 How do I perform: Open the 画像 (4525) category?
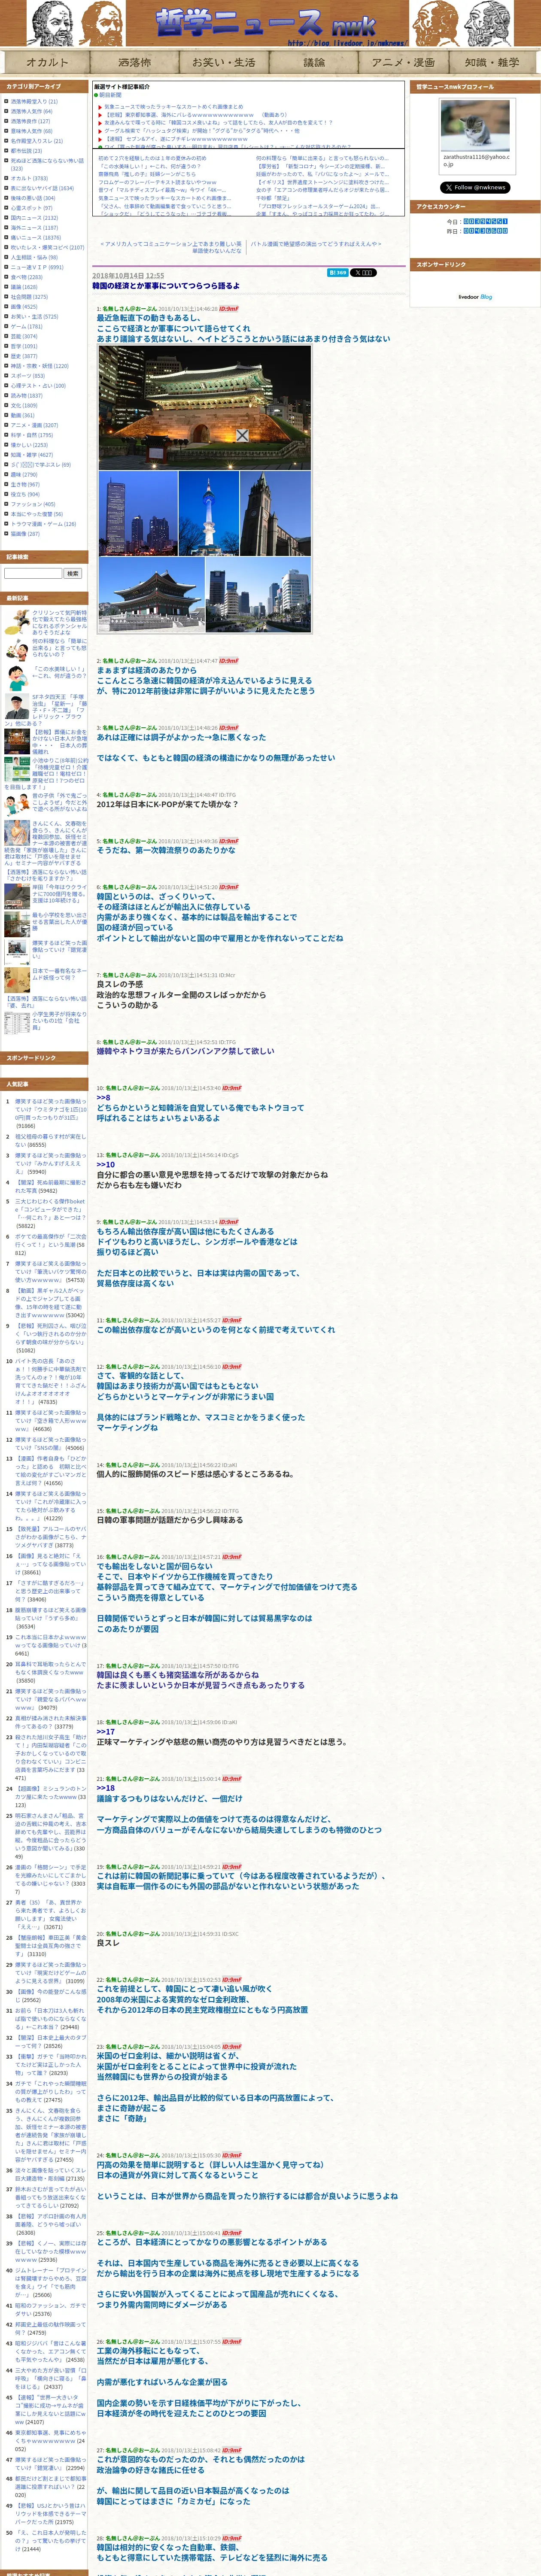[24, 307]
